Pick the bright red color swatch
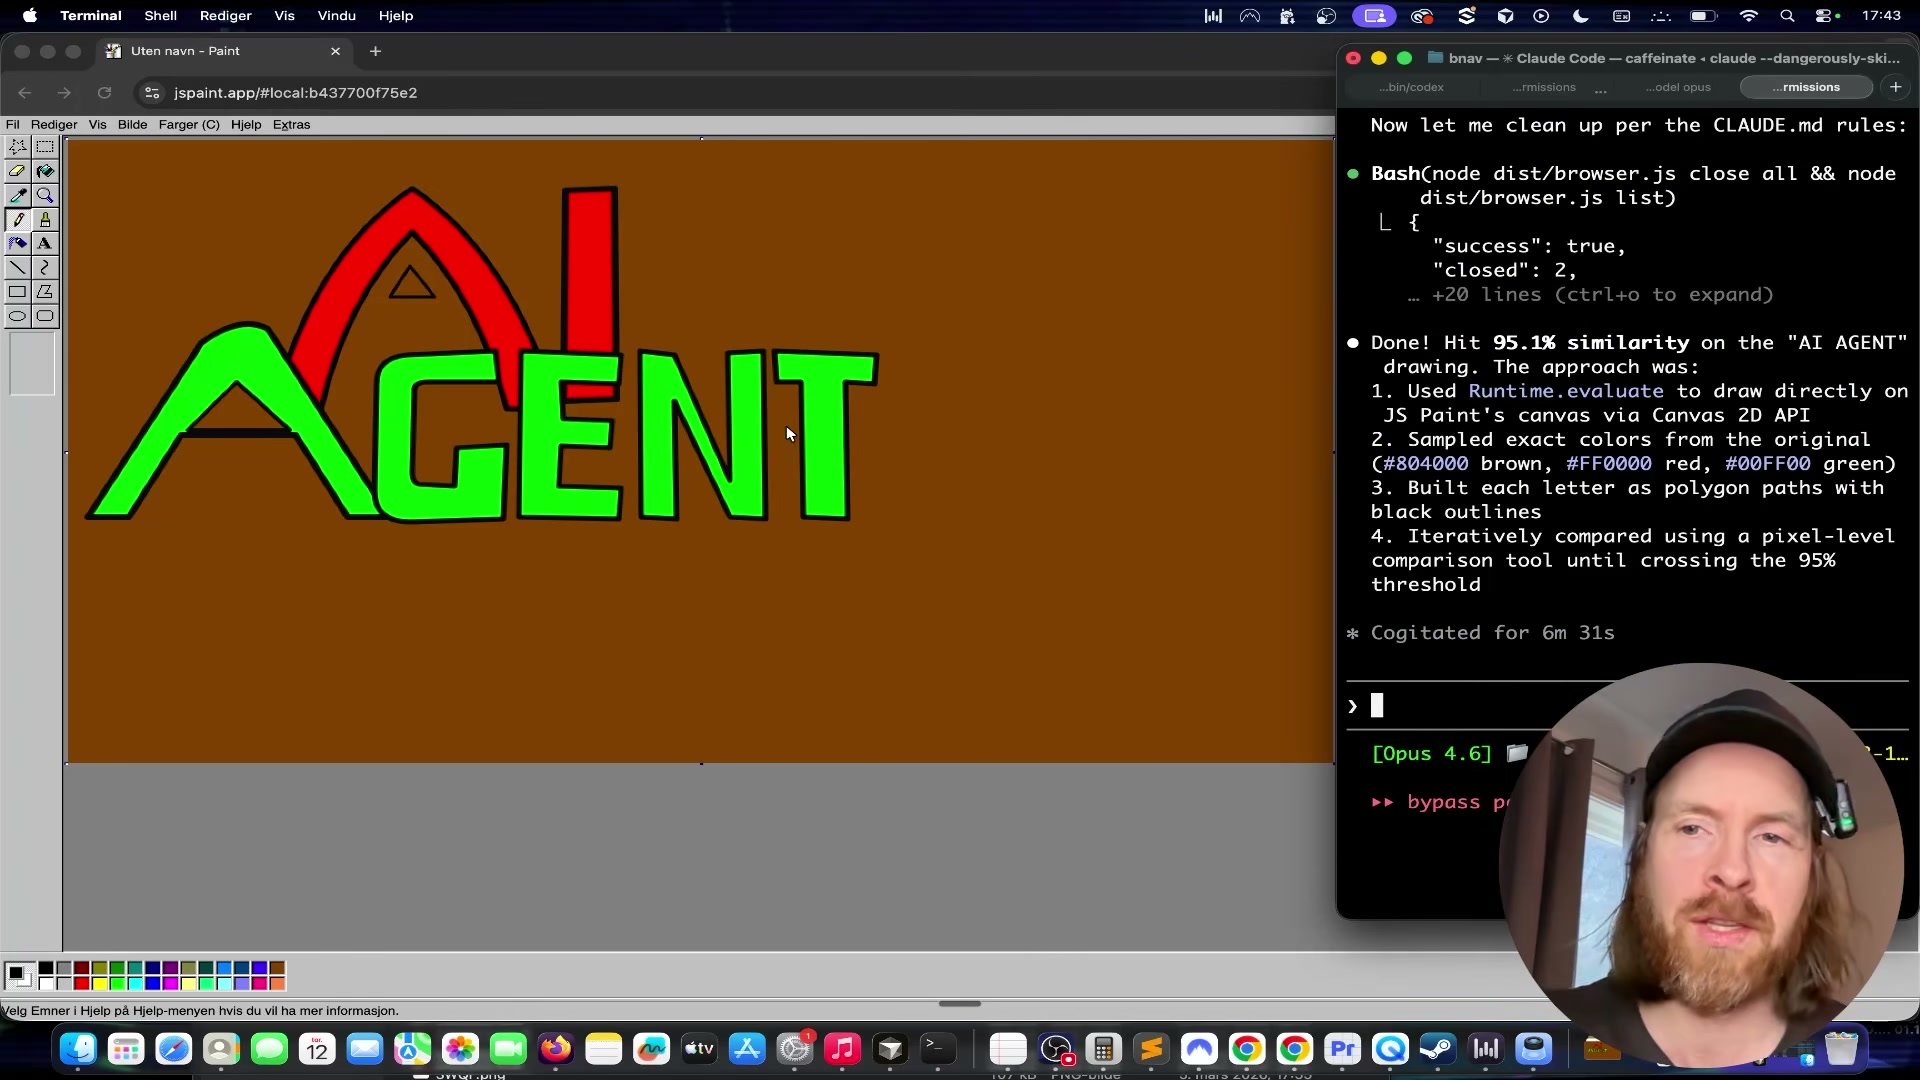 82,984
